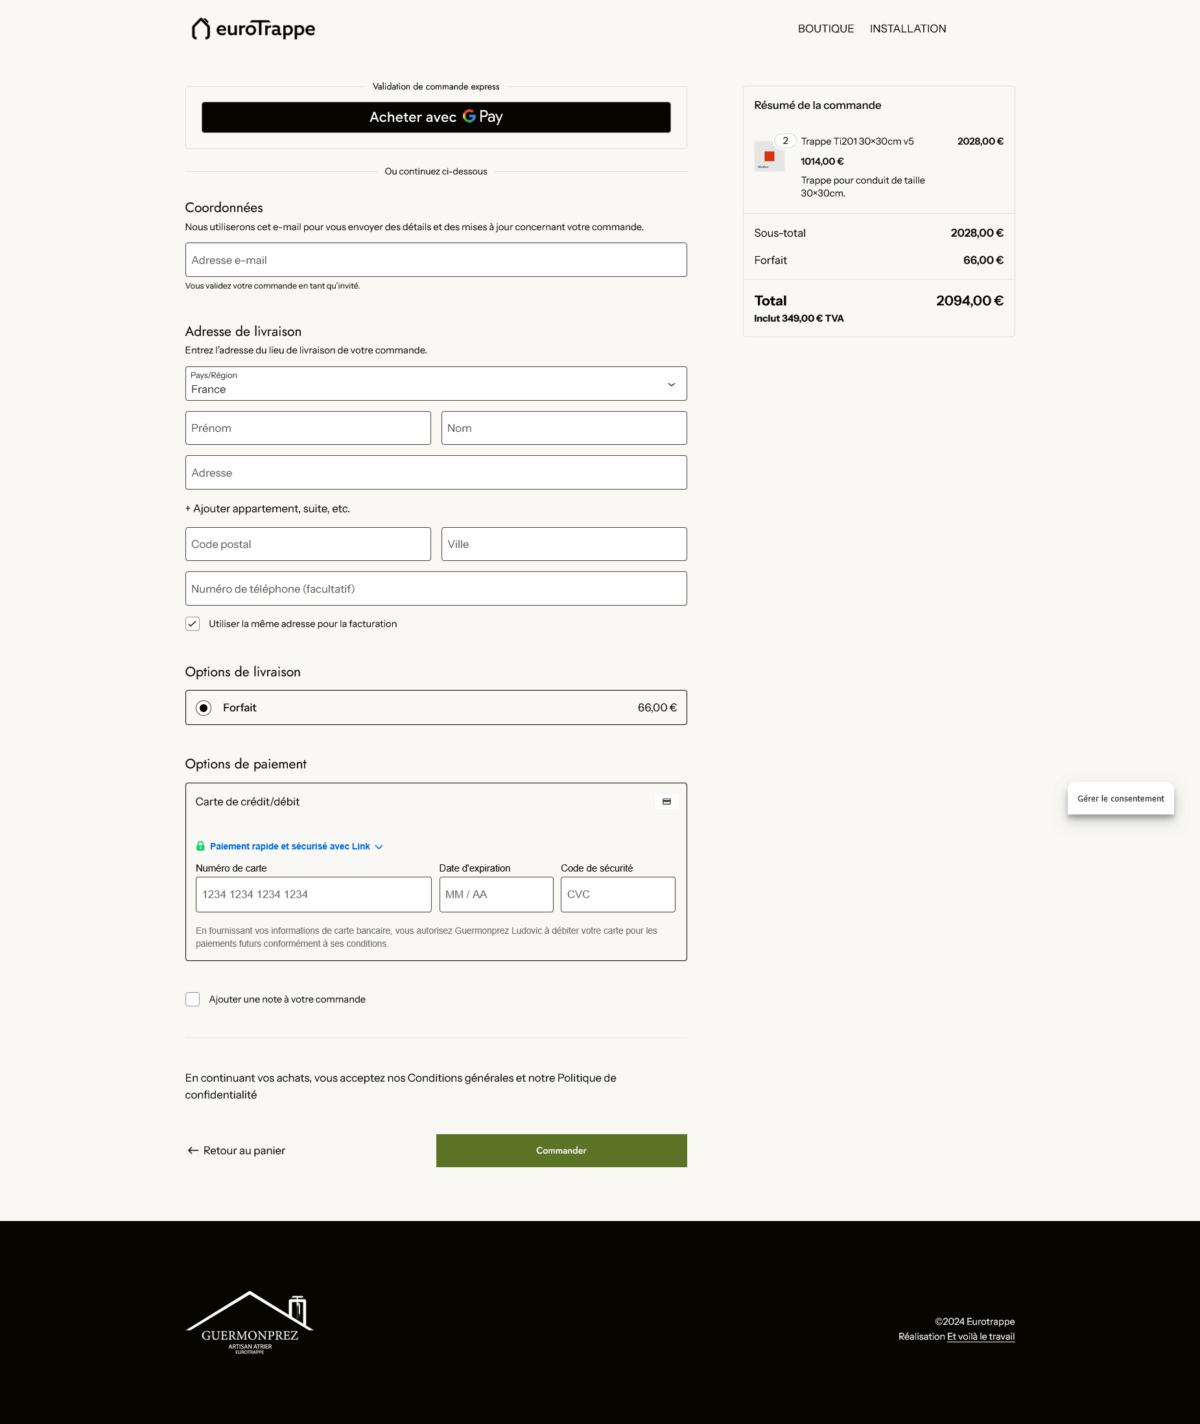The height and width of the screenshot is (1424, 1200).
Task: Open the Pays/Région country dropdown
Action: 435,384
